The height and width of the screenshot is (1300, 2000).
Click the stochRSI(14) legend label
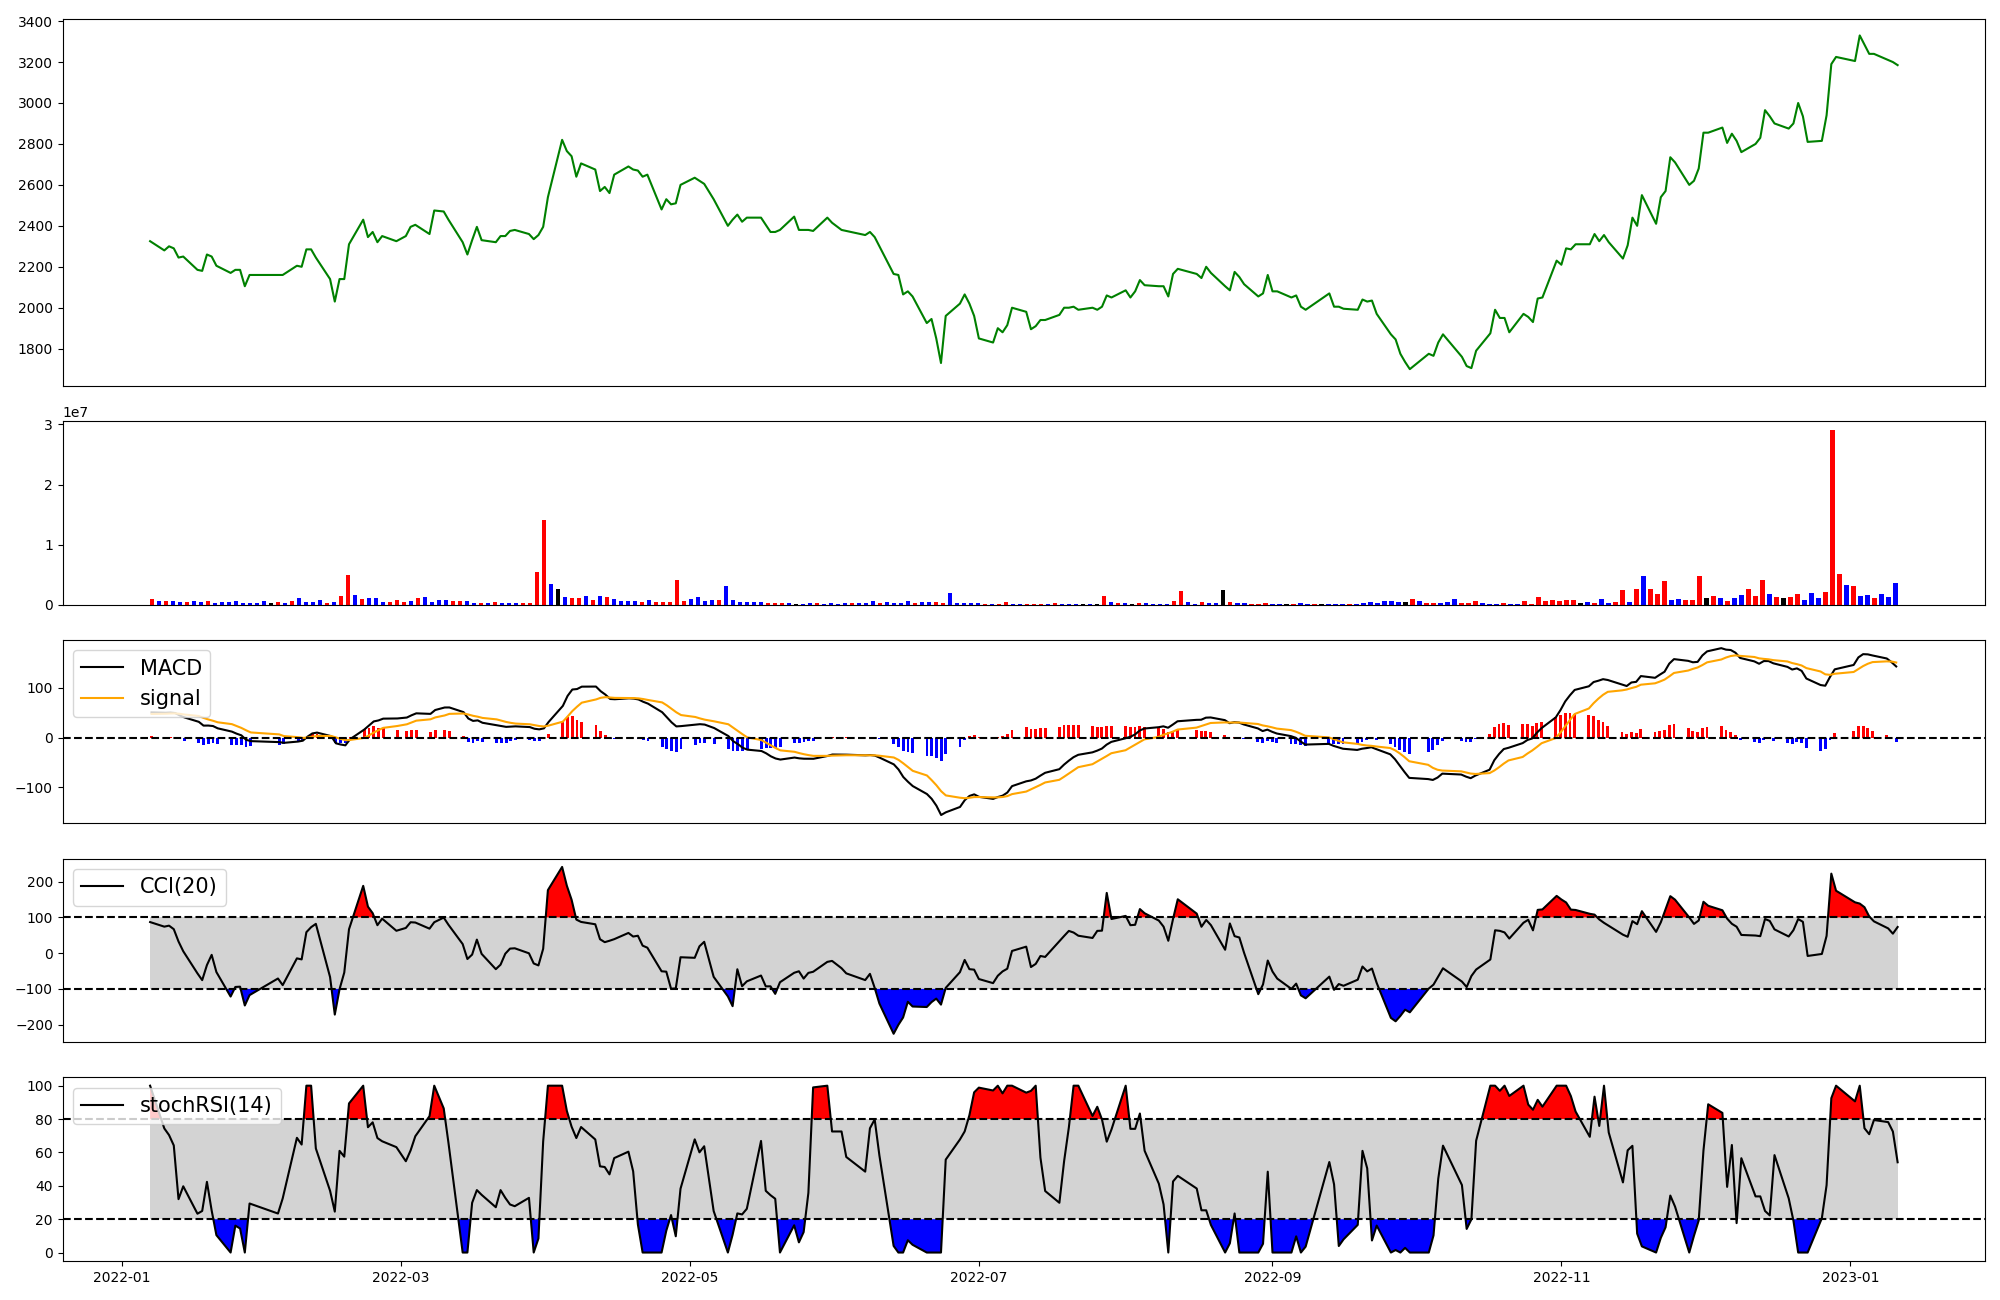[x=205, y=1105]
